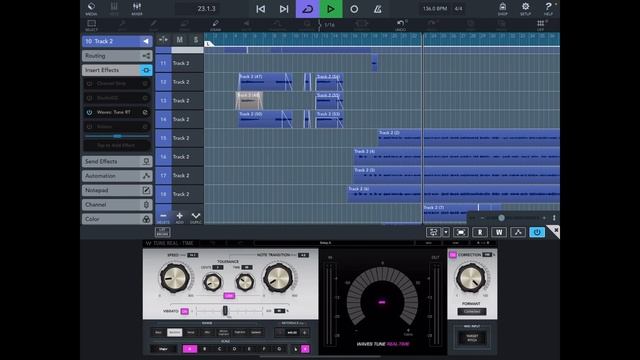Open the Setup gear
The image size is (640, 360).
[525, 8]
